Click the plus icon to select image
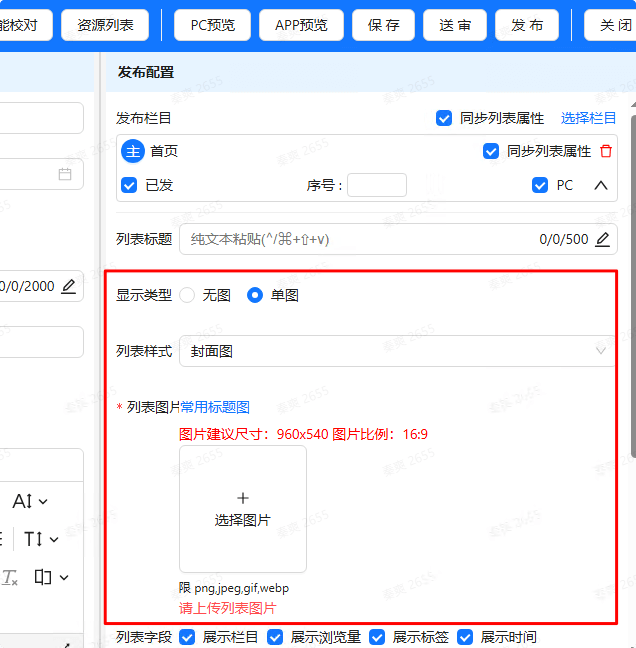Image resolution: width=636 pixels, height=648 pixels. (x=242, y=498)
